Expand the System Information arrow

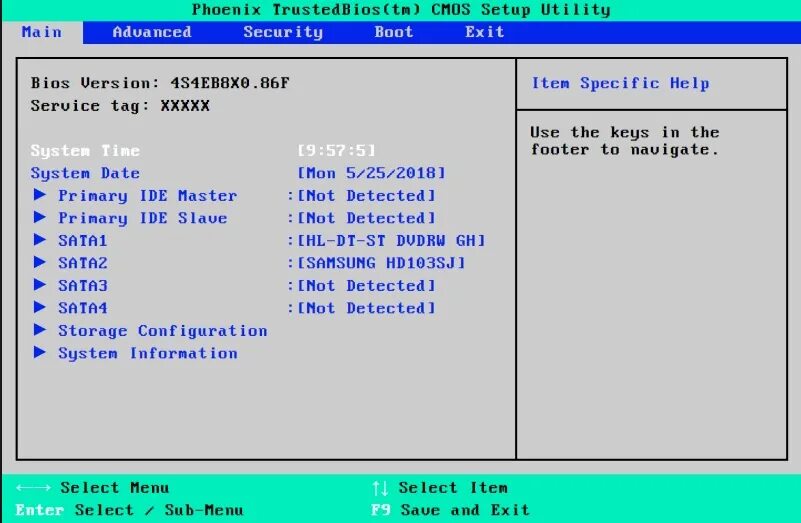click(40, 352)
